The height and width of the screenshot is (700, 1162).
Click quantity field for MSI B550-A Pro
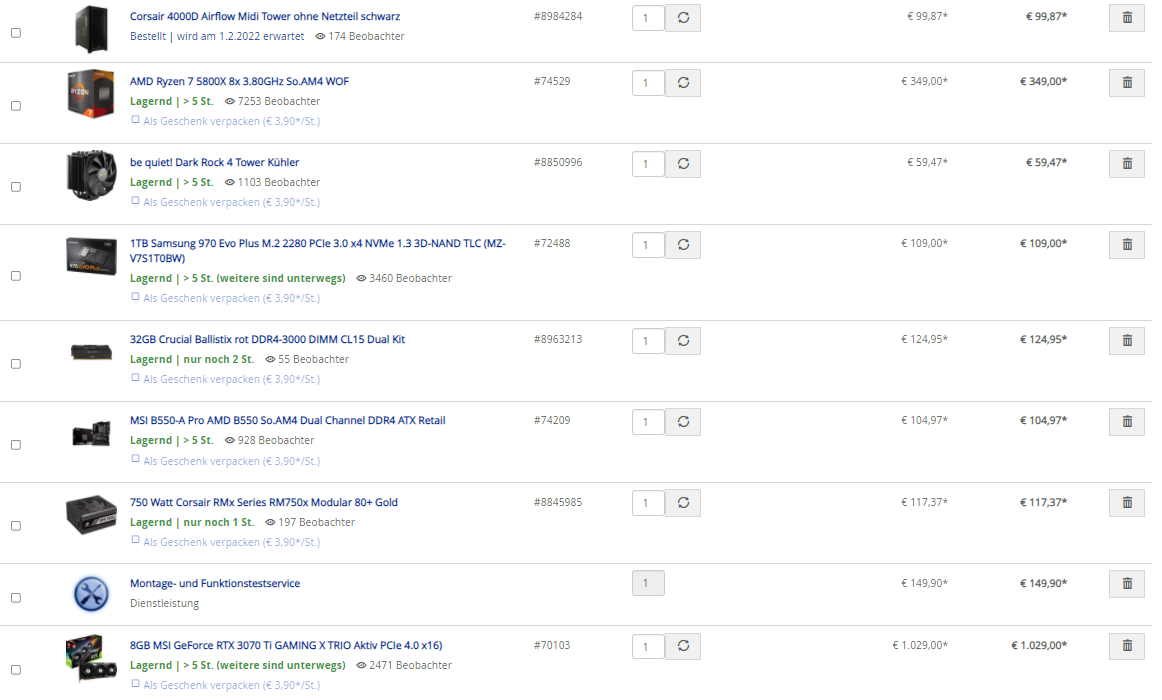tap(648, 421)
